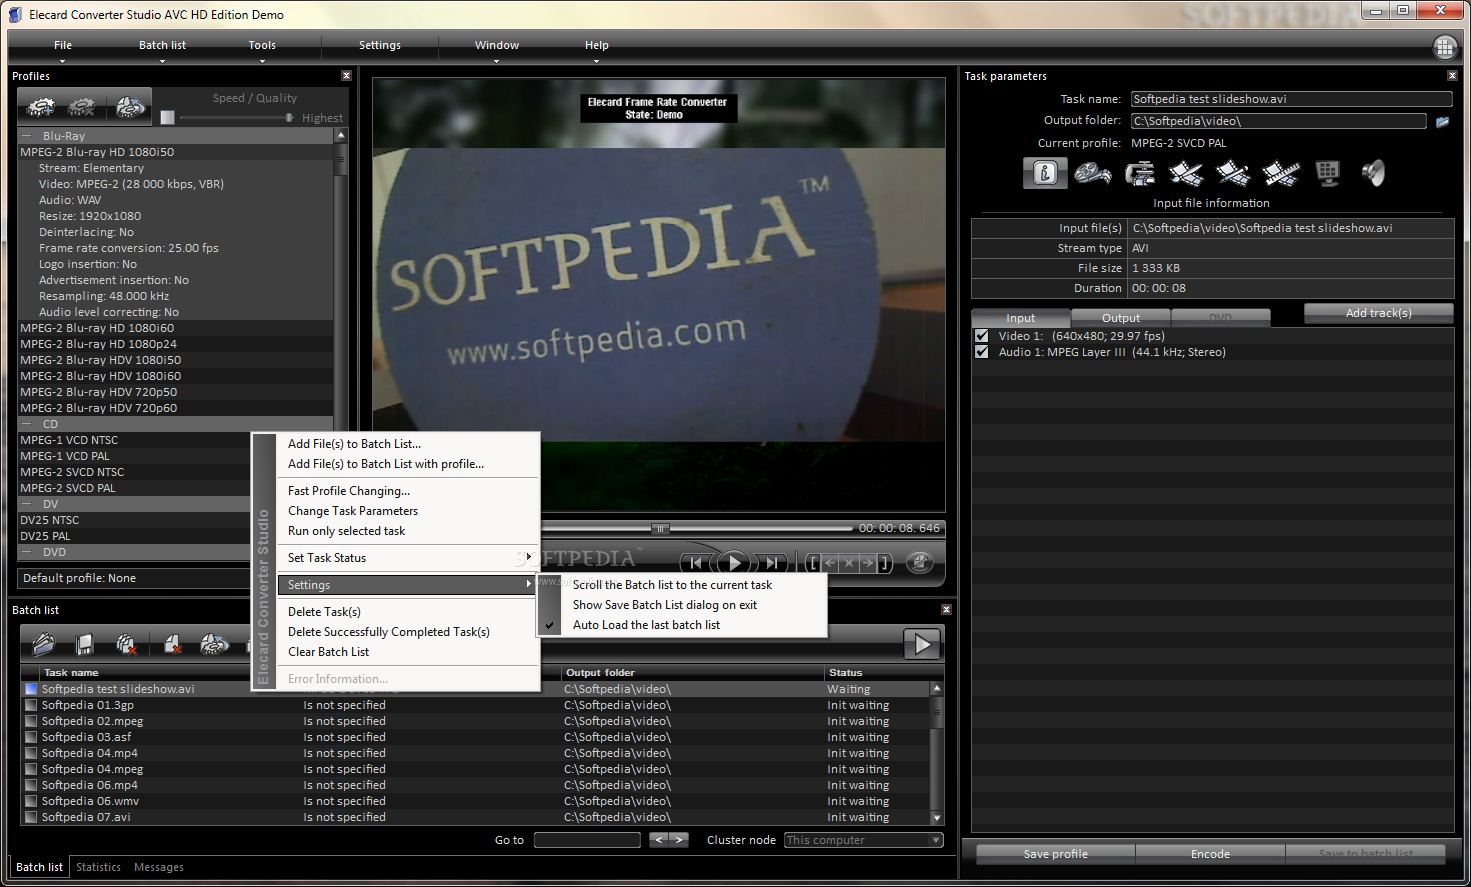Click the Encode button
Viewport: 1471px width, 887px height.
pos(1210,854)
